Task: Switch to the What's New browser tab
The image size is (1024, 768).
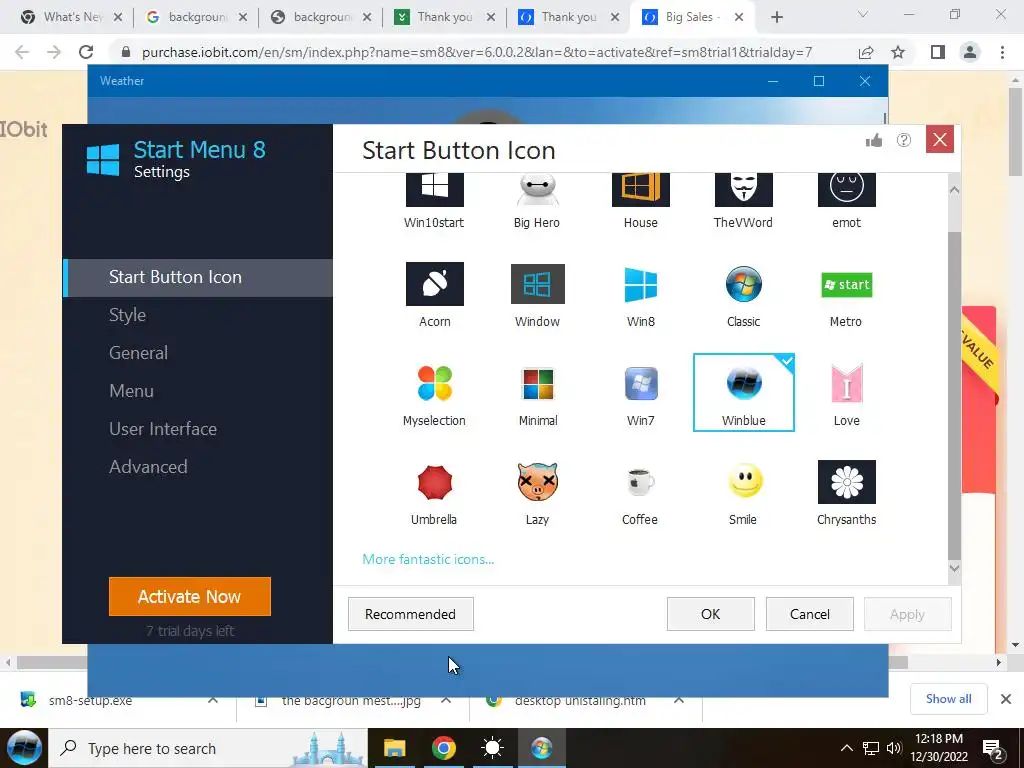Action: click(71, 17)
